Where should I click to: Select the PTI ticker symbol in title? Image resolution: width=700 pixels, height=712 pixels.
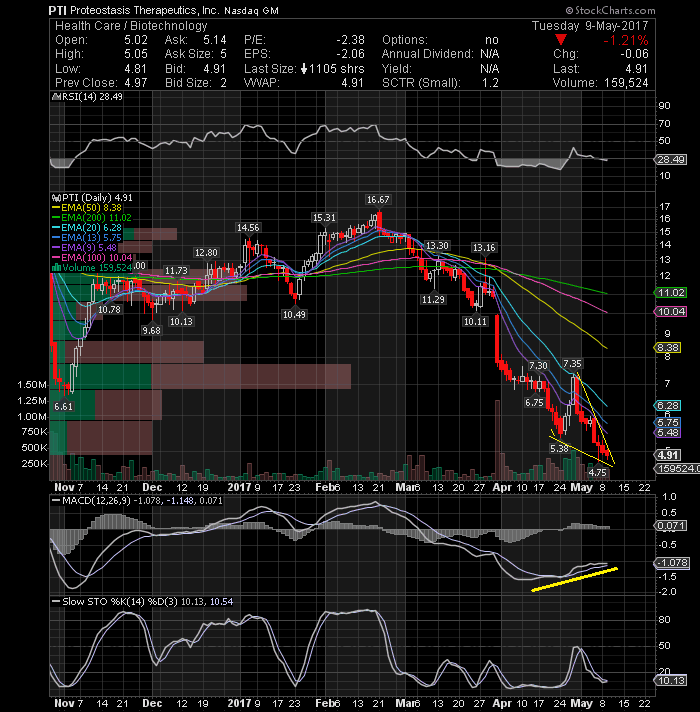pos(58,10)
